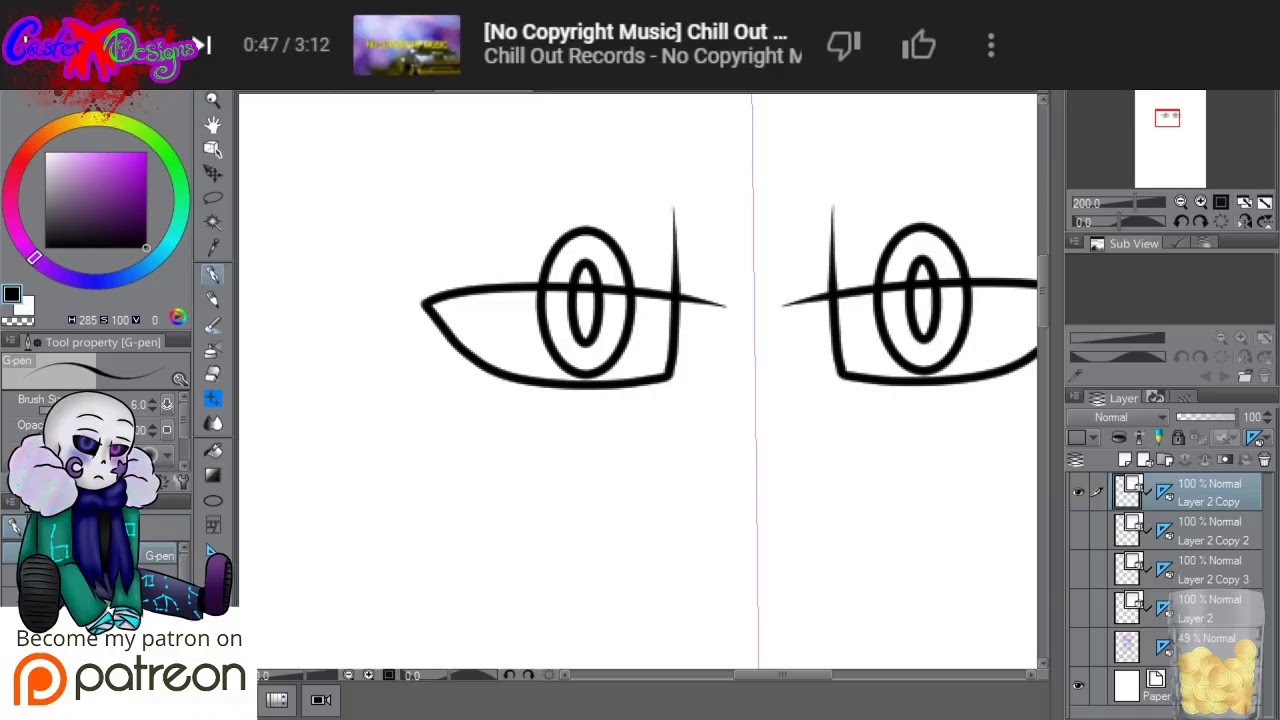Image resolution: width=1280 pixels, height=720 pixels.
Task: Create new raster layer
Action: pos(1125,460)
